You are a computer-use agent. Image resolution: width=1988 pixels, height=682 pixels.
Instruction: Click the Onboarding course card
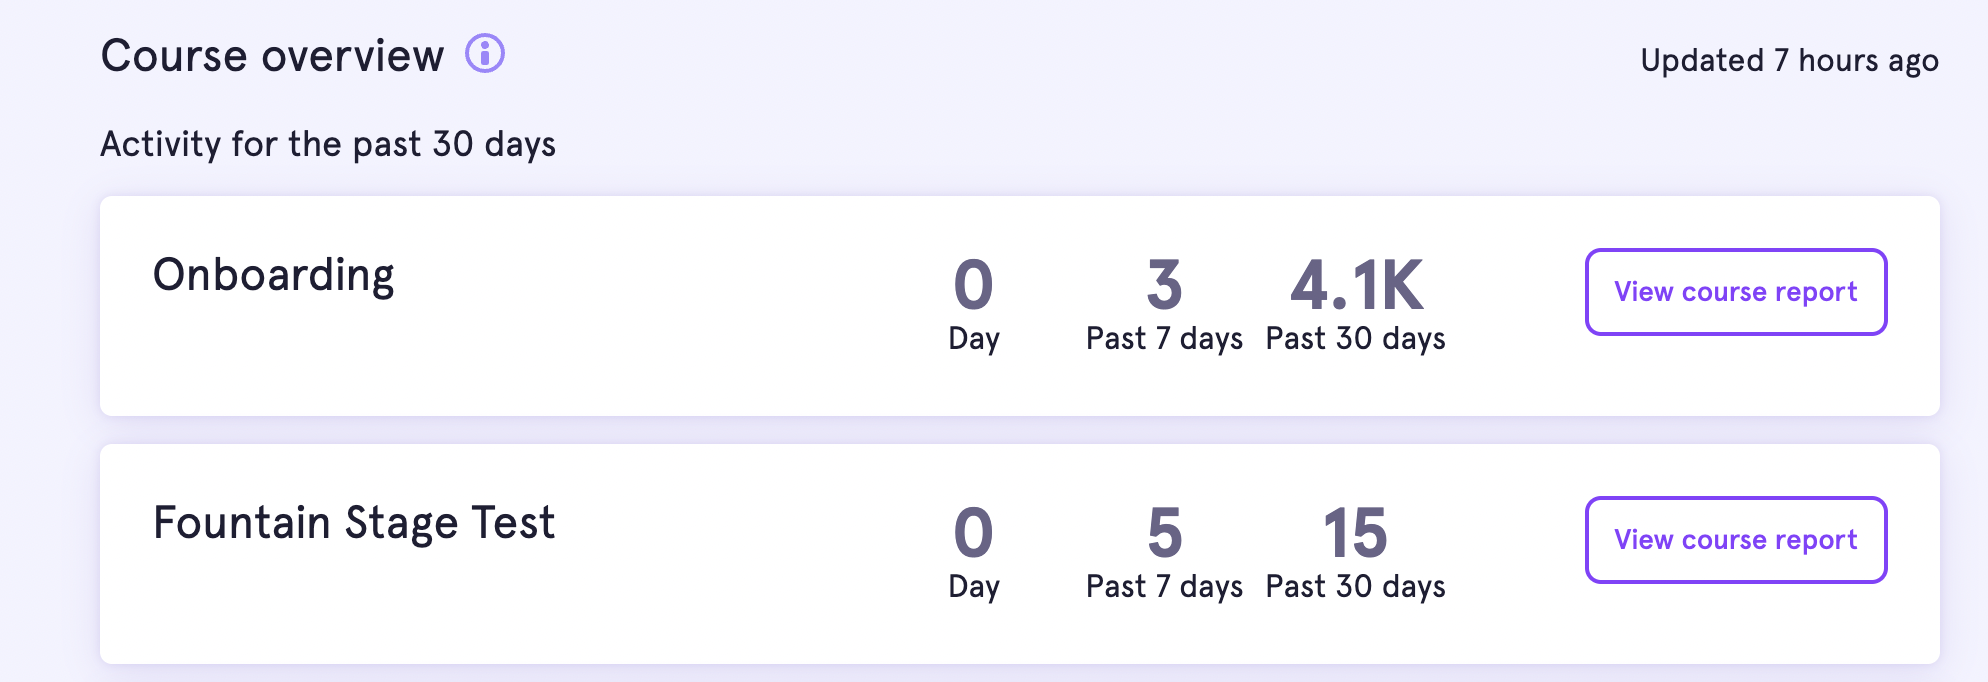1020,306
